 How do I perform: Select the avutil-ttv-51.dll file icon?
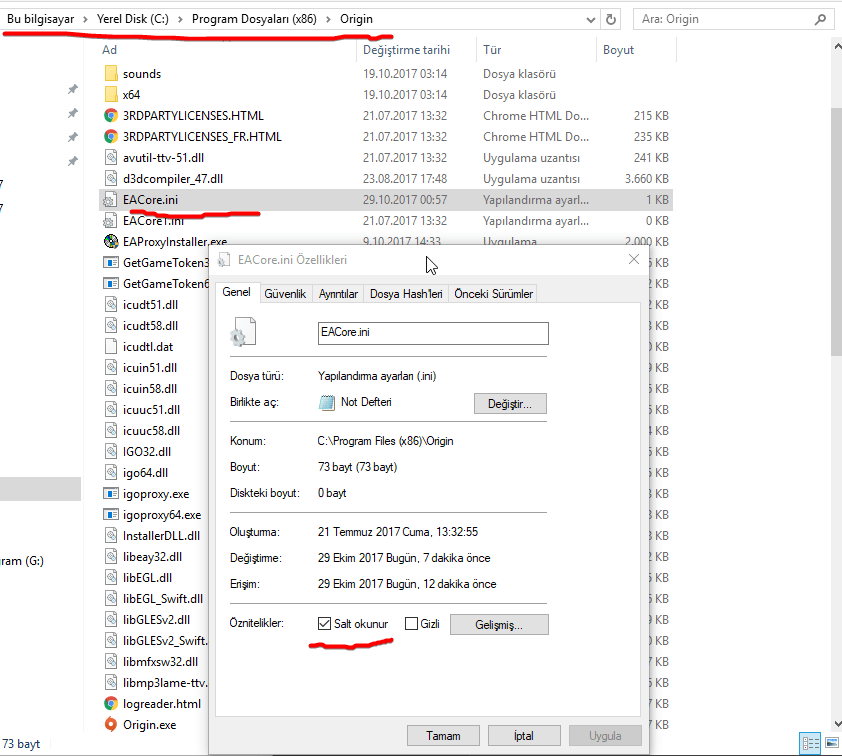111,157
